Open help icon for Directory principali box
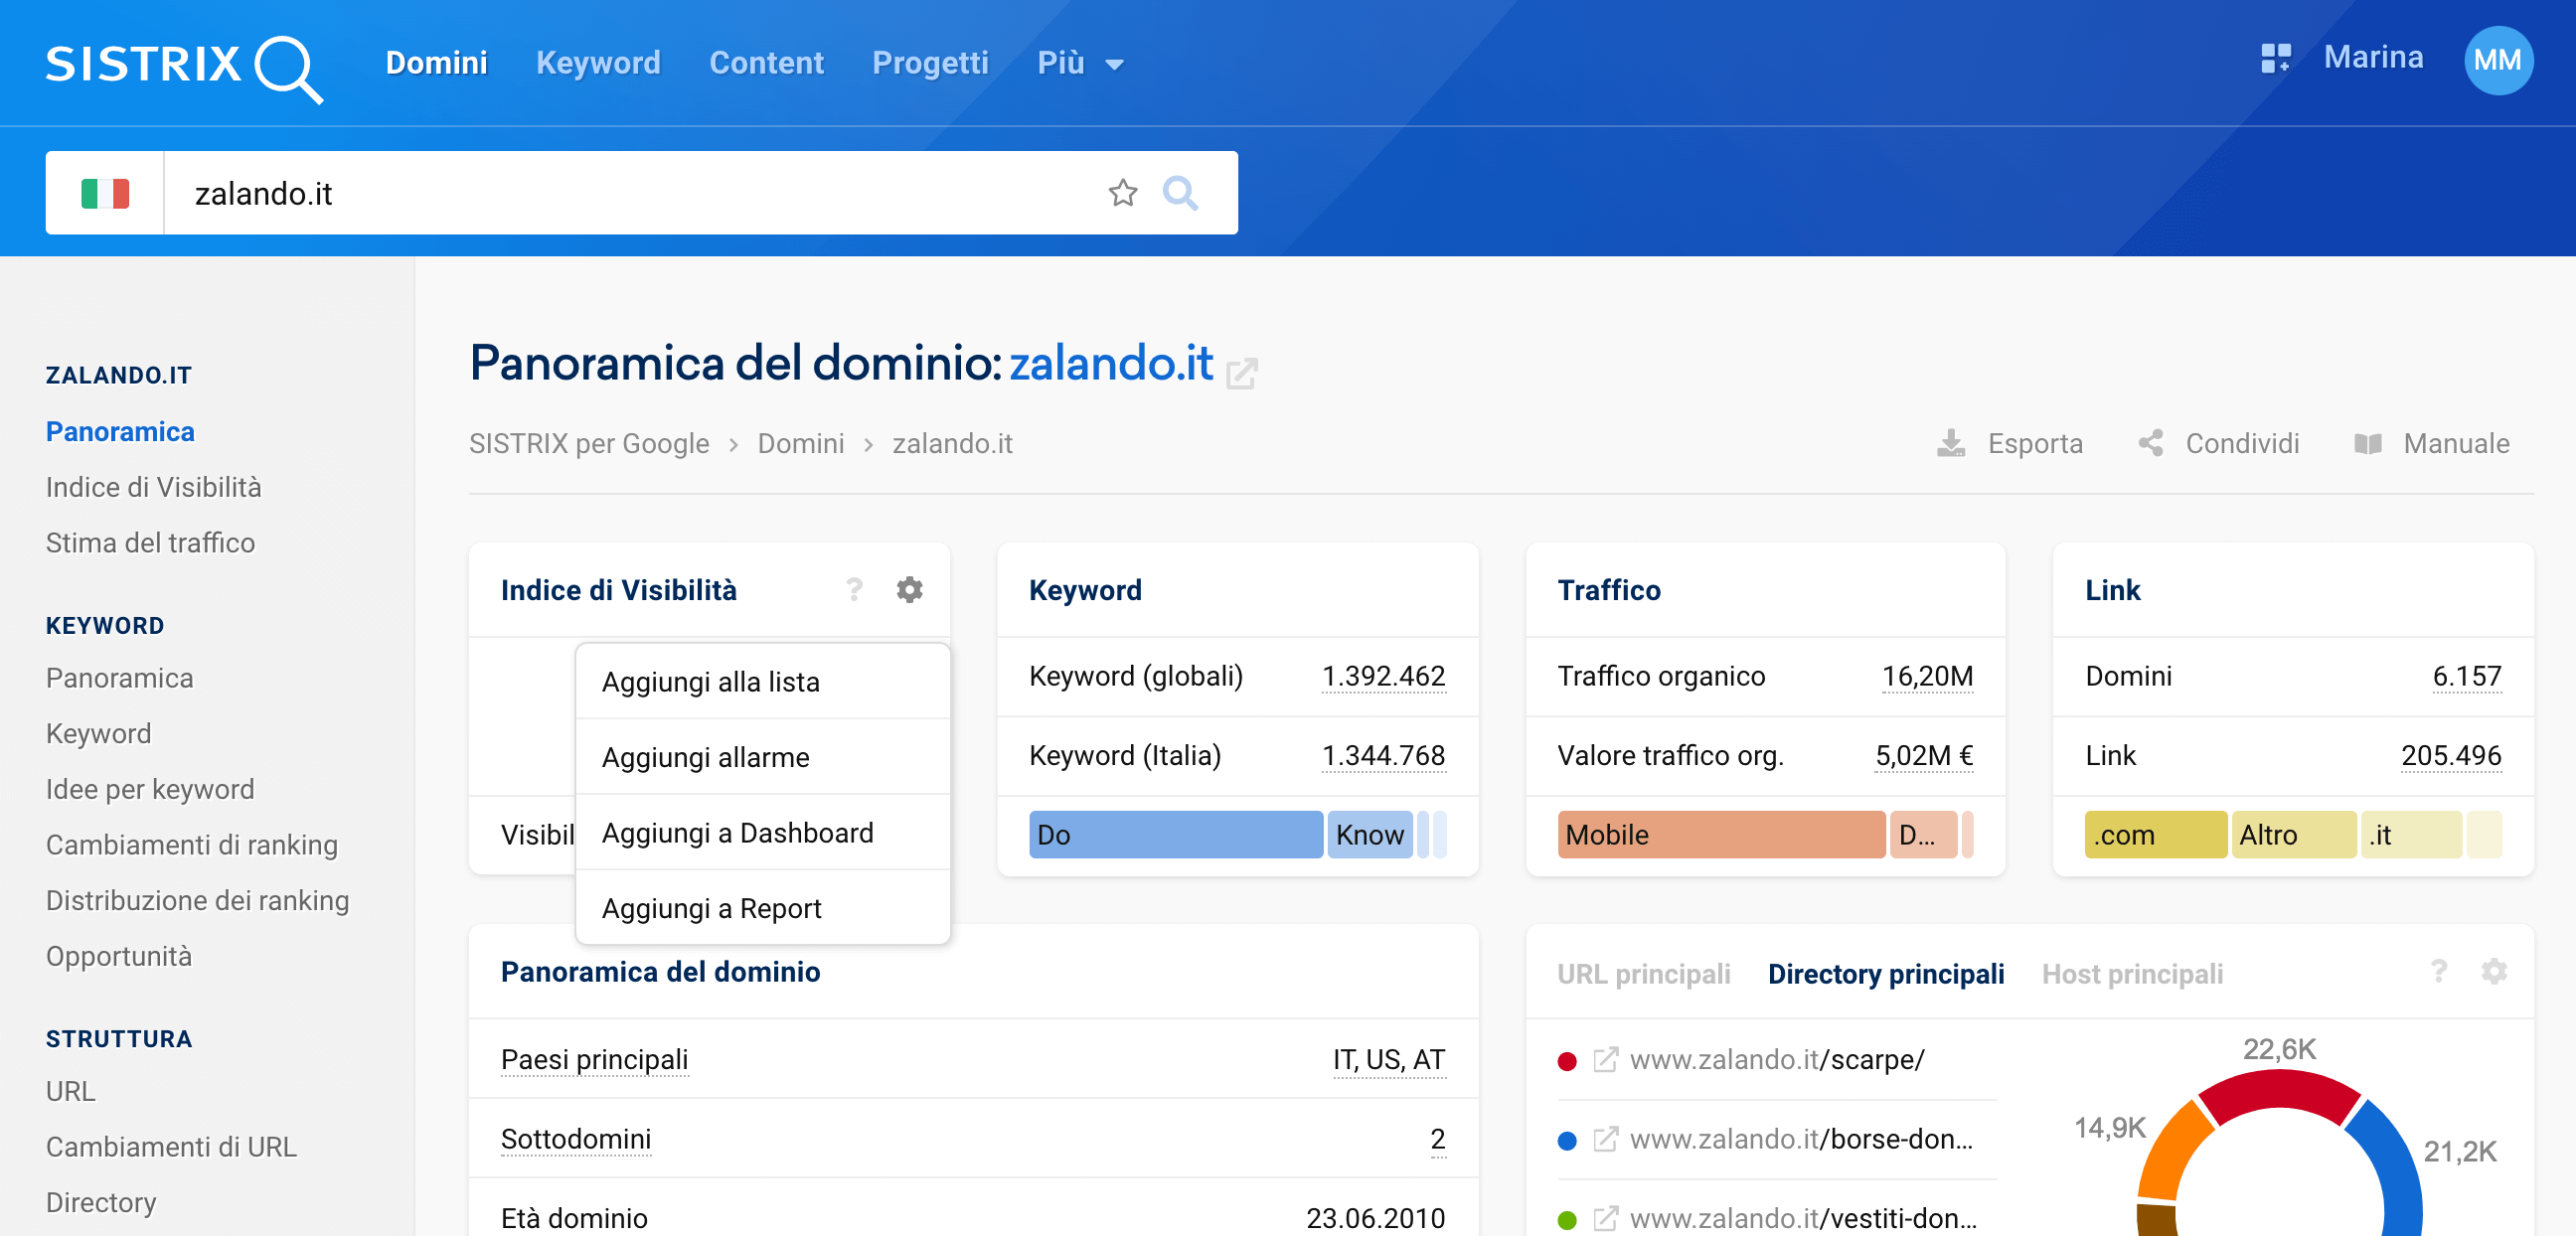The height and width of the screenshot is (1236, 2576). (x=2439, y=971)
